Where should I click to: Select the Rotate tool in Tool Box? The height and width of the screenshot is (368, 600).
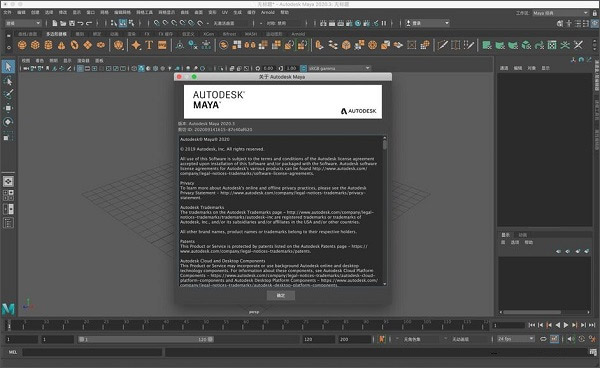[8, 122]
